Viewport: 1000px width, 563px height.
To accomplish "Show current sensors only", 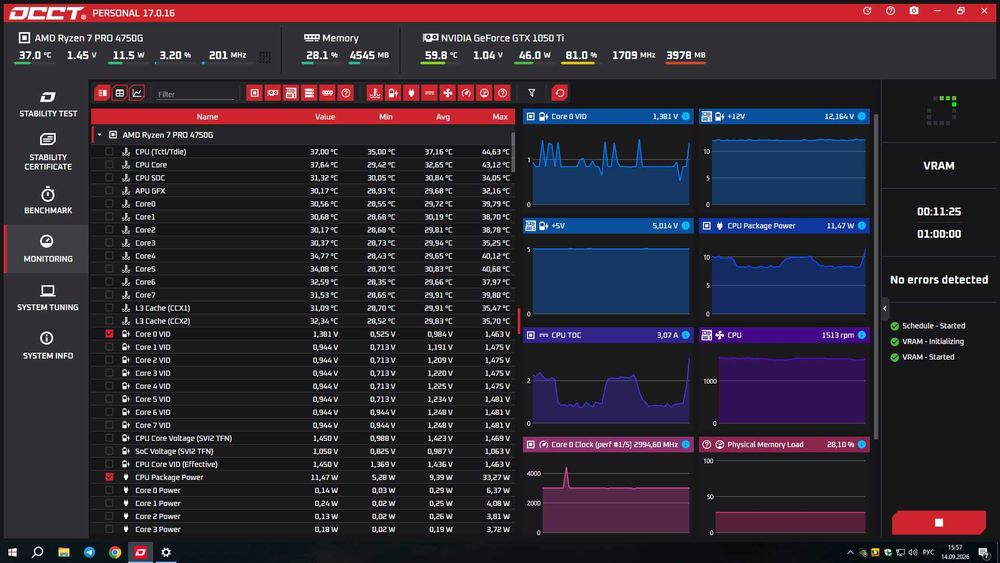I will click(x=429, y=93).
